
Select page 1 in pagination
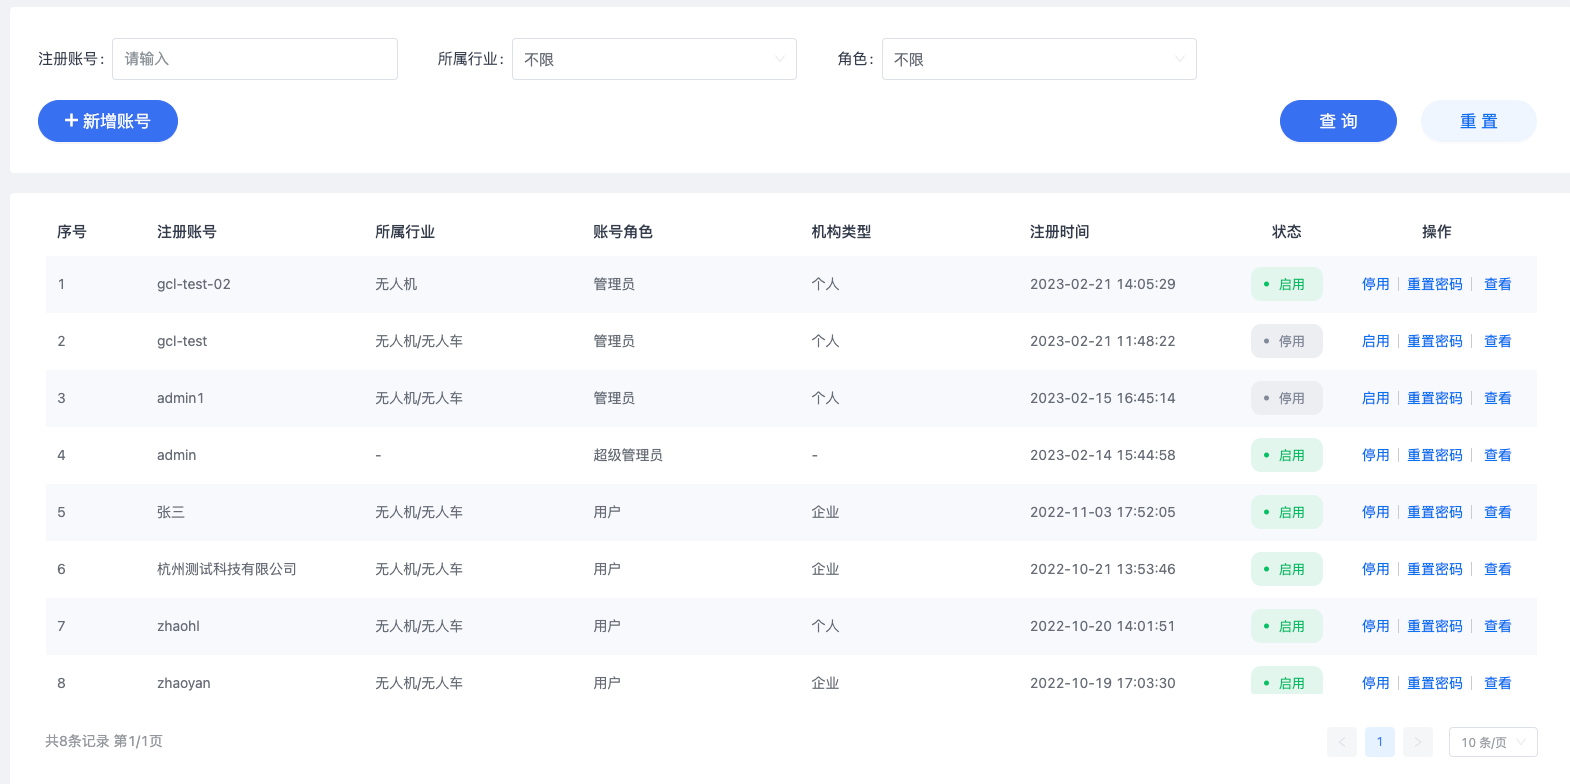tap(1380, 742)
